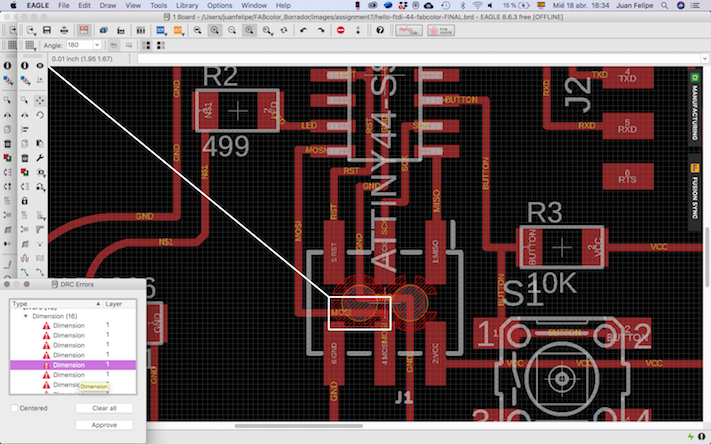The image size is (711, 444).
Task: Select the Delete trash can tool
Action: [24, 158]
